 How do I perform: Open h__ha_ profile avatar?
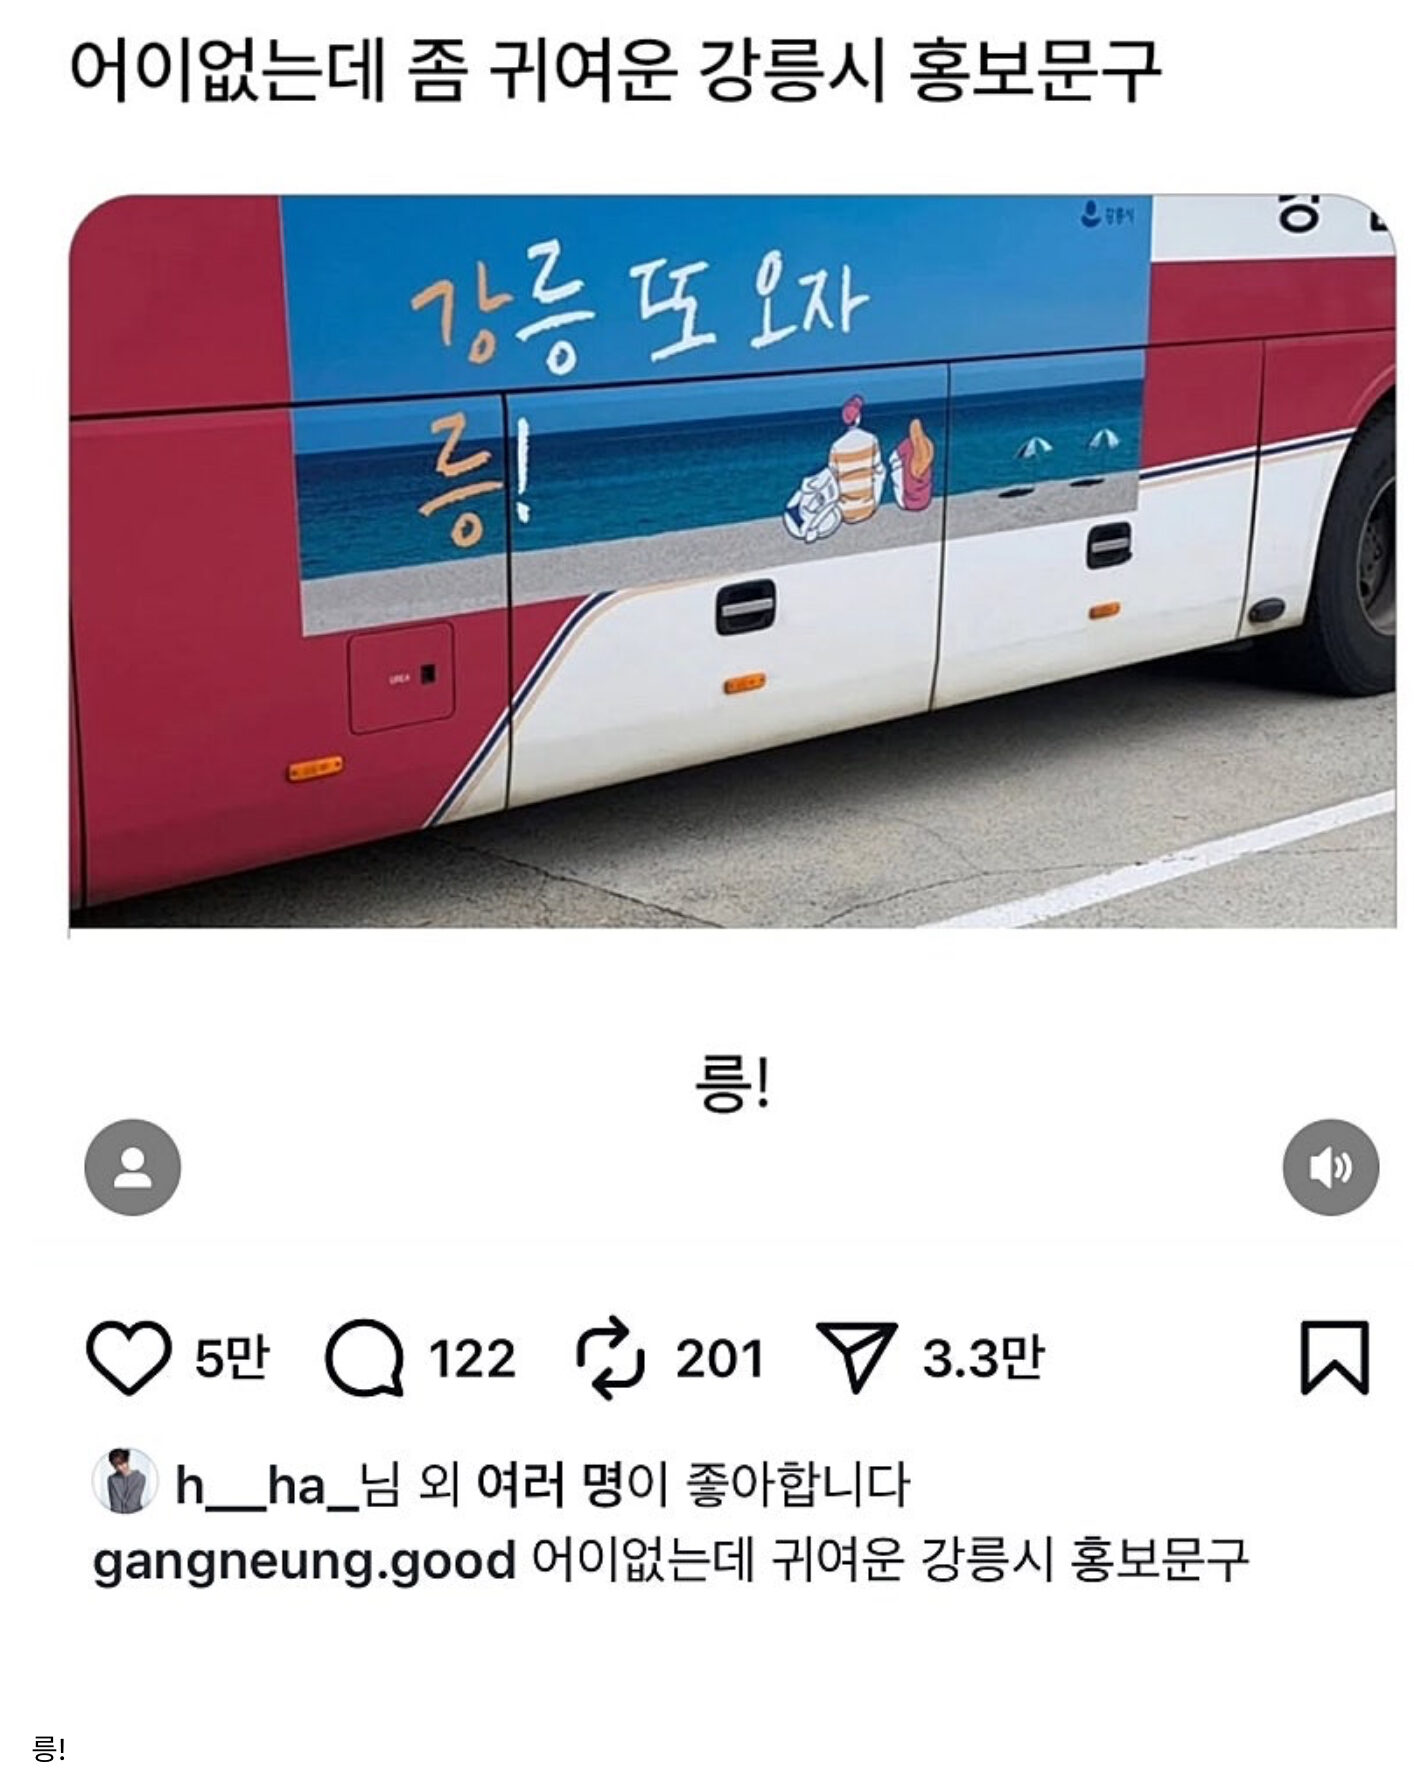coord(125,1480)
